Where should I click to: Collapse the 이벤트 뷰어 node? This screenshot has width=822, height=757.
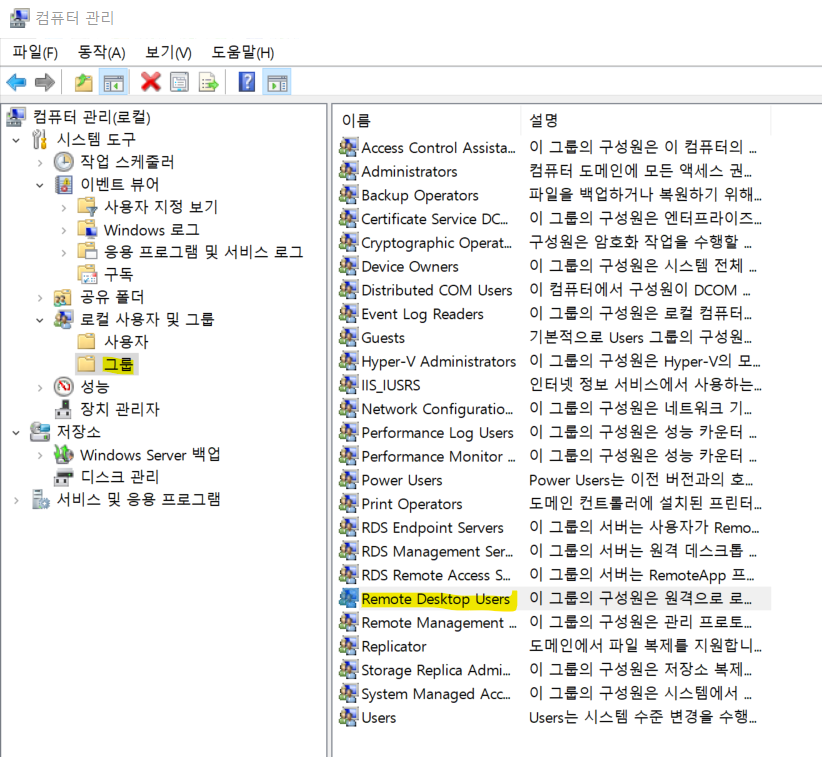pyautogui.click(x=40, y=186)
